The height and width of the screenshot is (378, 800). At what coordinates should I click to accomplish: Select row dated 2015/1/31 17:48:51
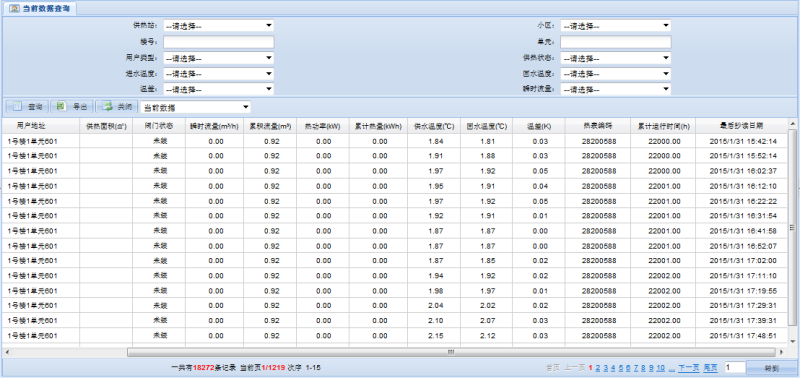coord(395,336)
